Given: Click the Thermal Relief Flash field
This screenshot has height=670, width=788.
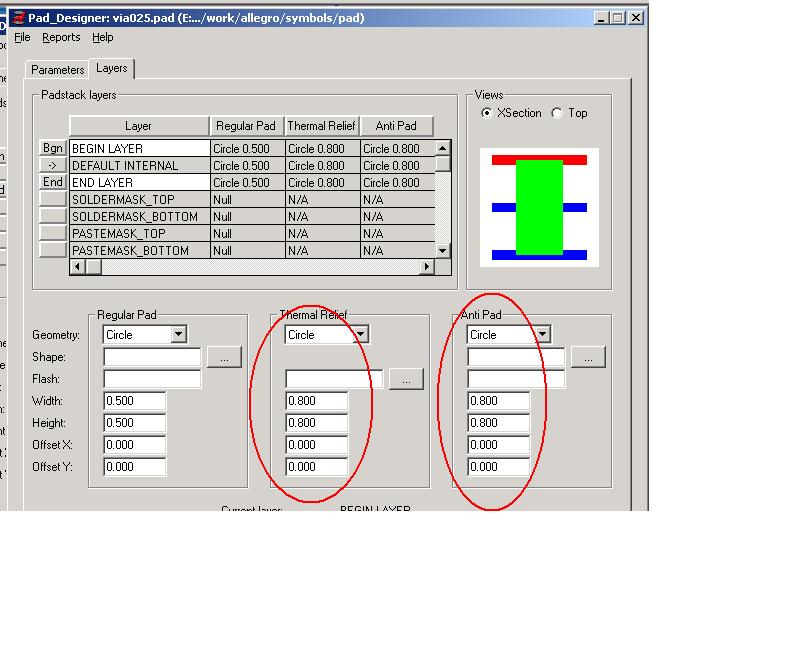Looking at the screenshot, I should pos(334,379).
